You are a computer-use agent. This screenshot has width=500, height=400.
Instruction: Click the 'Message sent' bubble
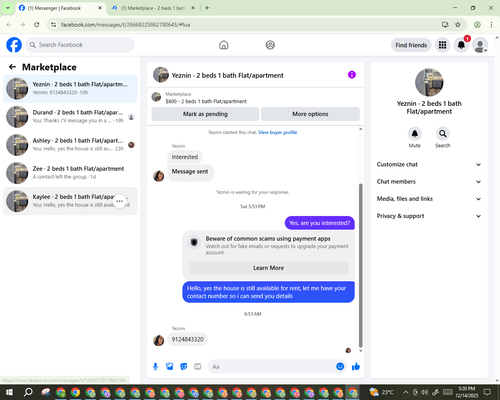click(190, 172)
